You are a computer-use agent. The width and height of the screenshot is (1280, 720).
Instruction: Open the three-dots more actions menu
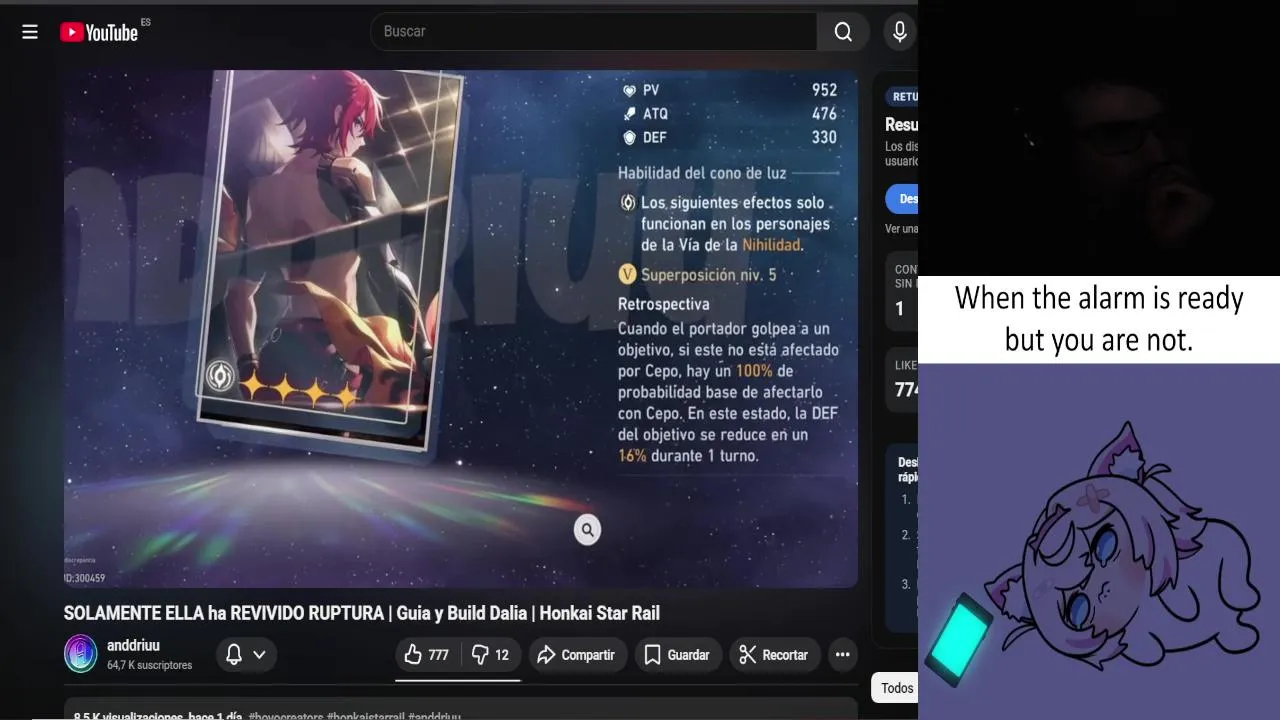(x=843, y=655)
